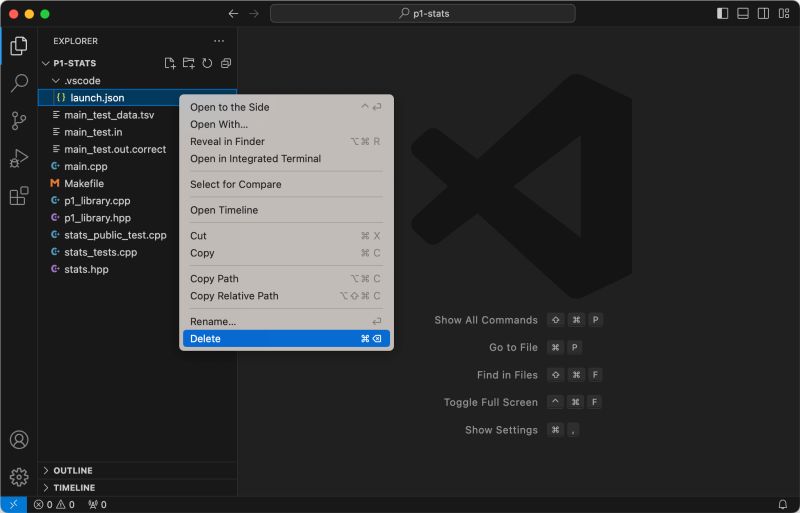The width and height of the screenshot is (800, 513).
Task: Choose Rename... from context menu
Action: tap(286, 322)
